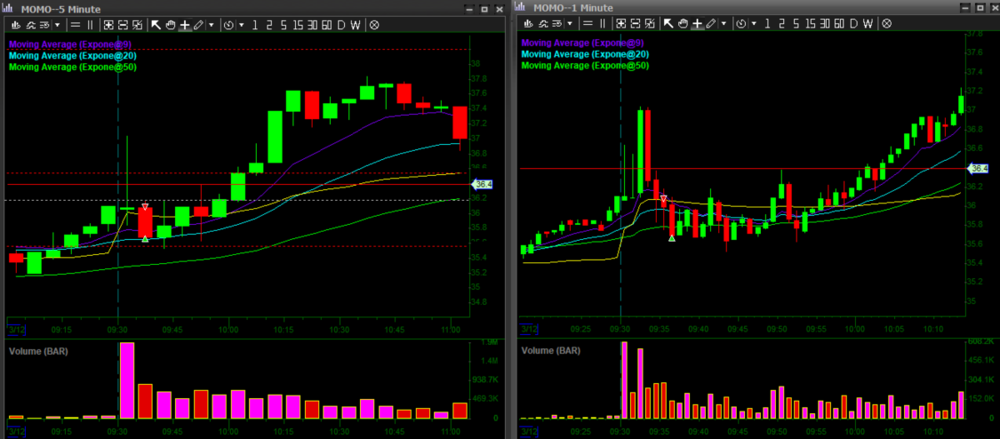The image size is (1000, 439).
Task: Click first toolbar icon in 1 Minute chart
Action: point(526,24)
